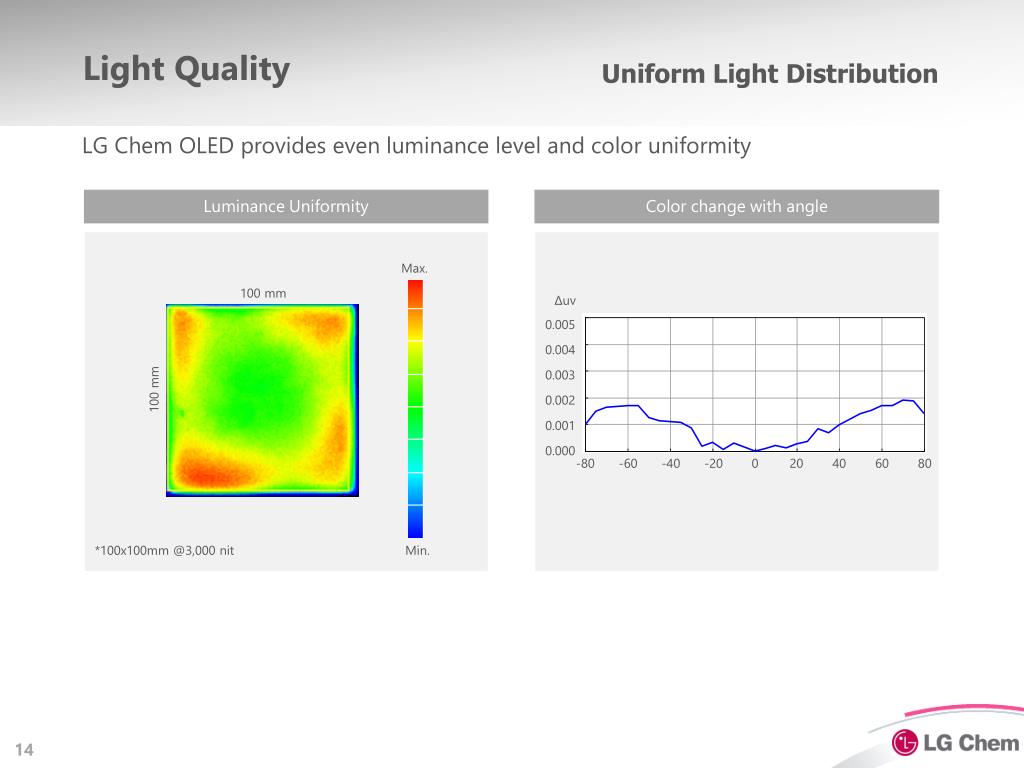Select the Color change with angle header
Screen dimensions: 1024x768
737,206
